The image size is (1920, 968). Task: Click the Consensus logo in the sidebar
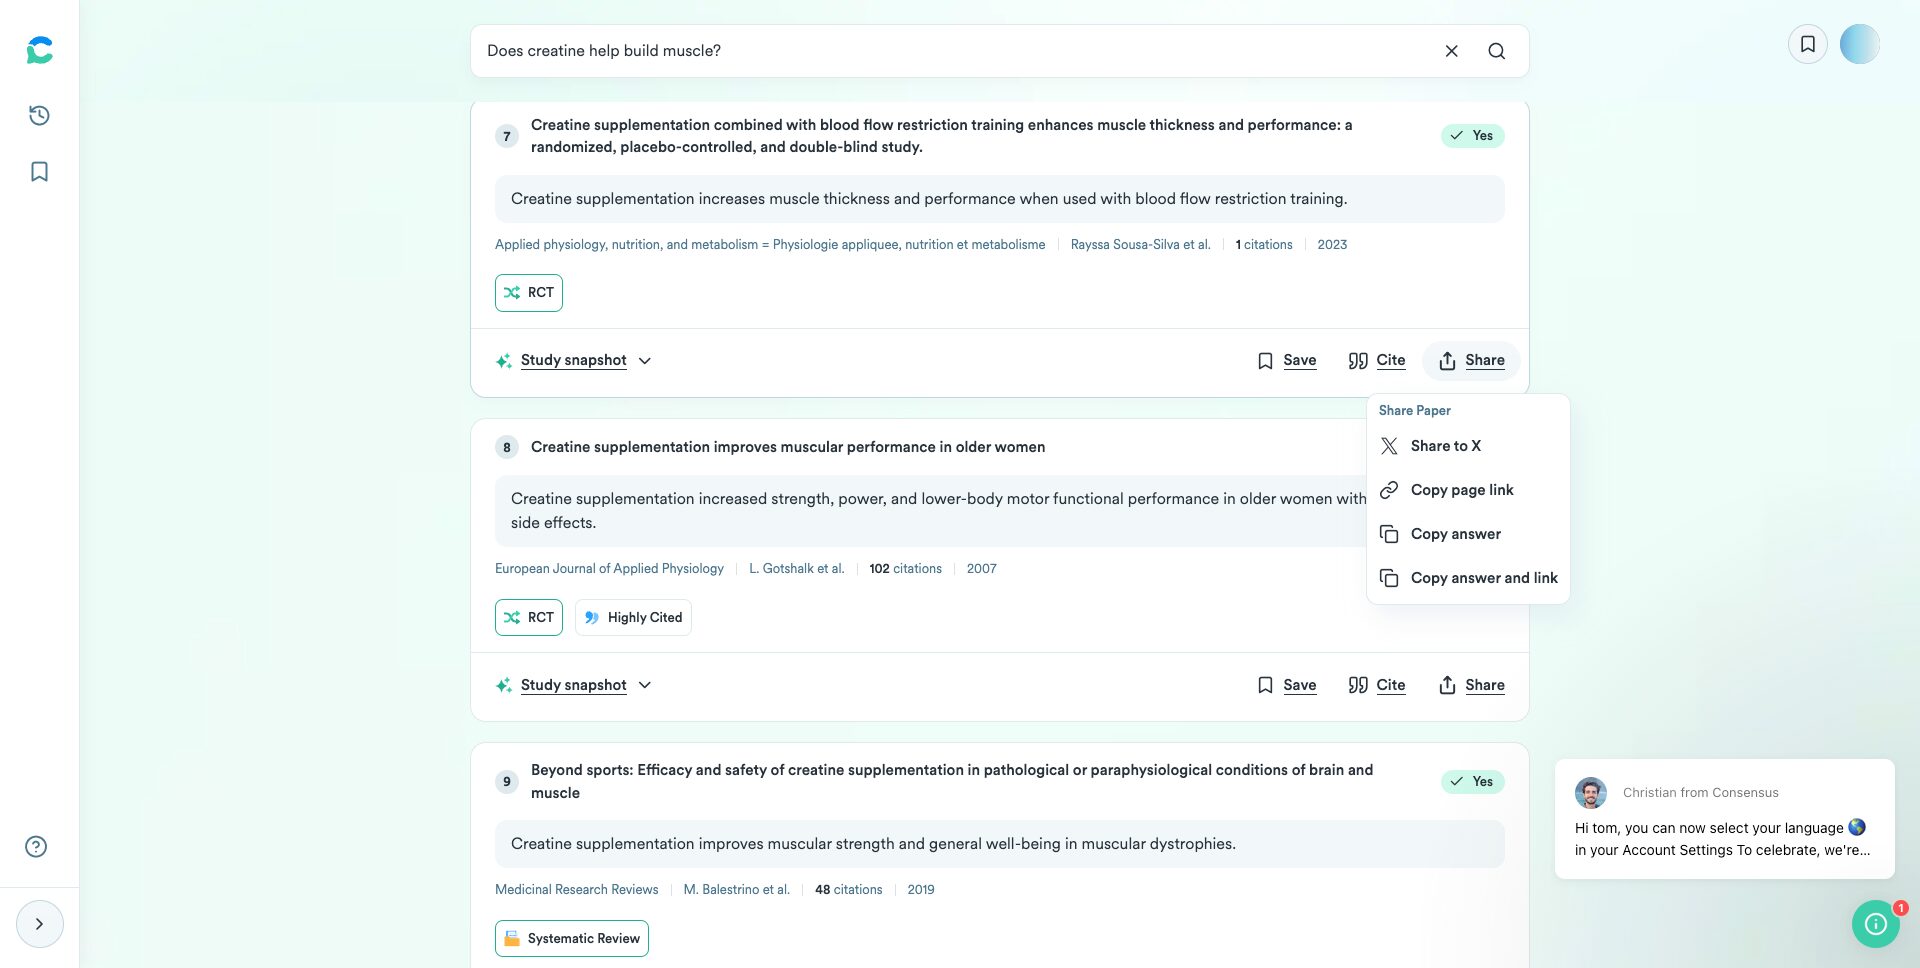pos(38,49)
